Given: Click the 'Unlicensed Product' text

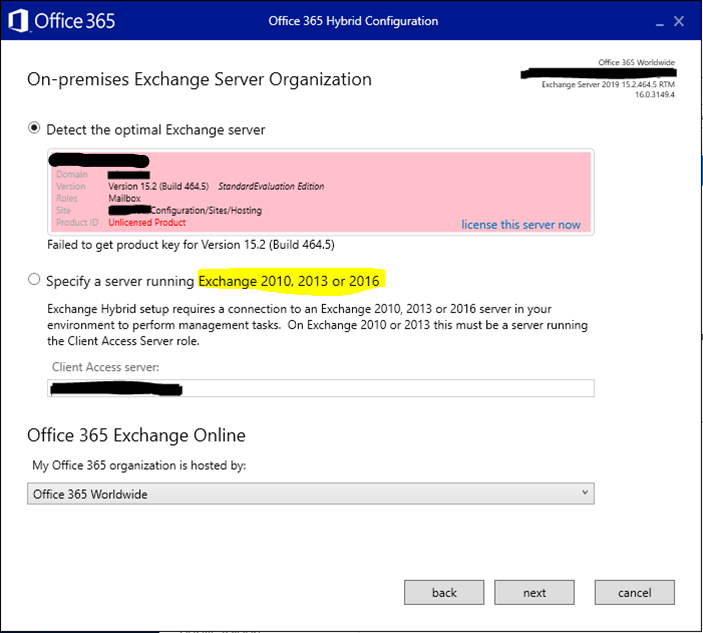Looking at the screenshot, I should (x=147, y=222).
